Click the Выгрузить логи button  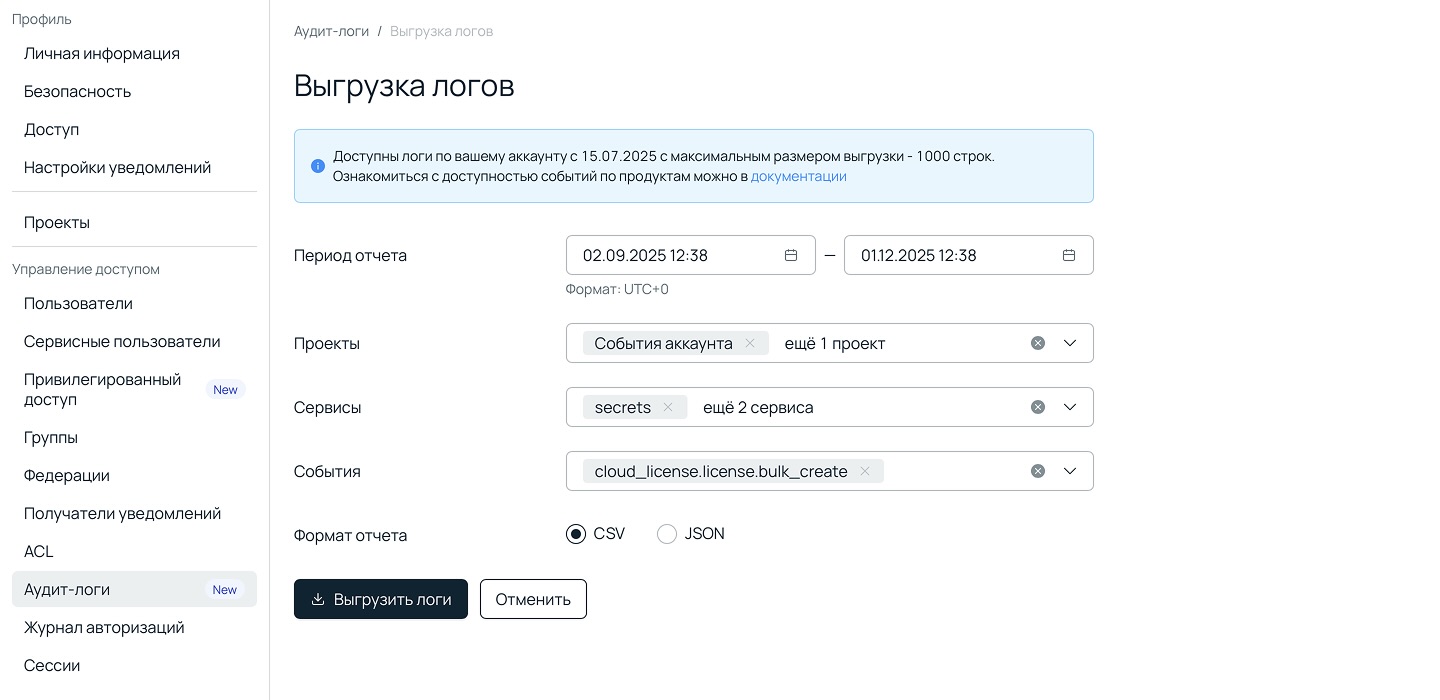[380, 599]
